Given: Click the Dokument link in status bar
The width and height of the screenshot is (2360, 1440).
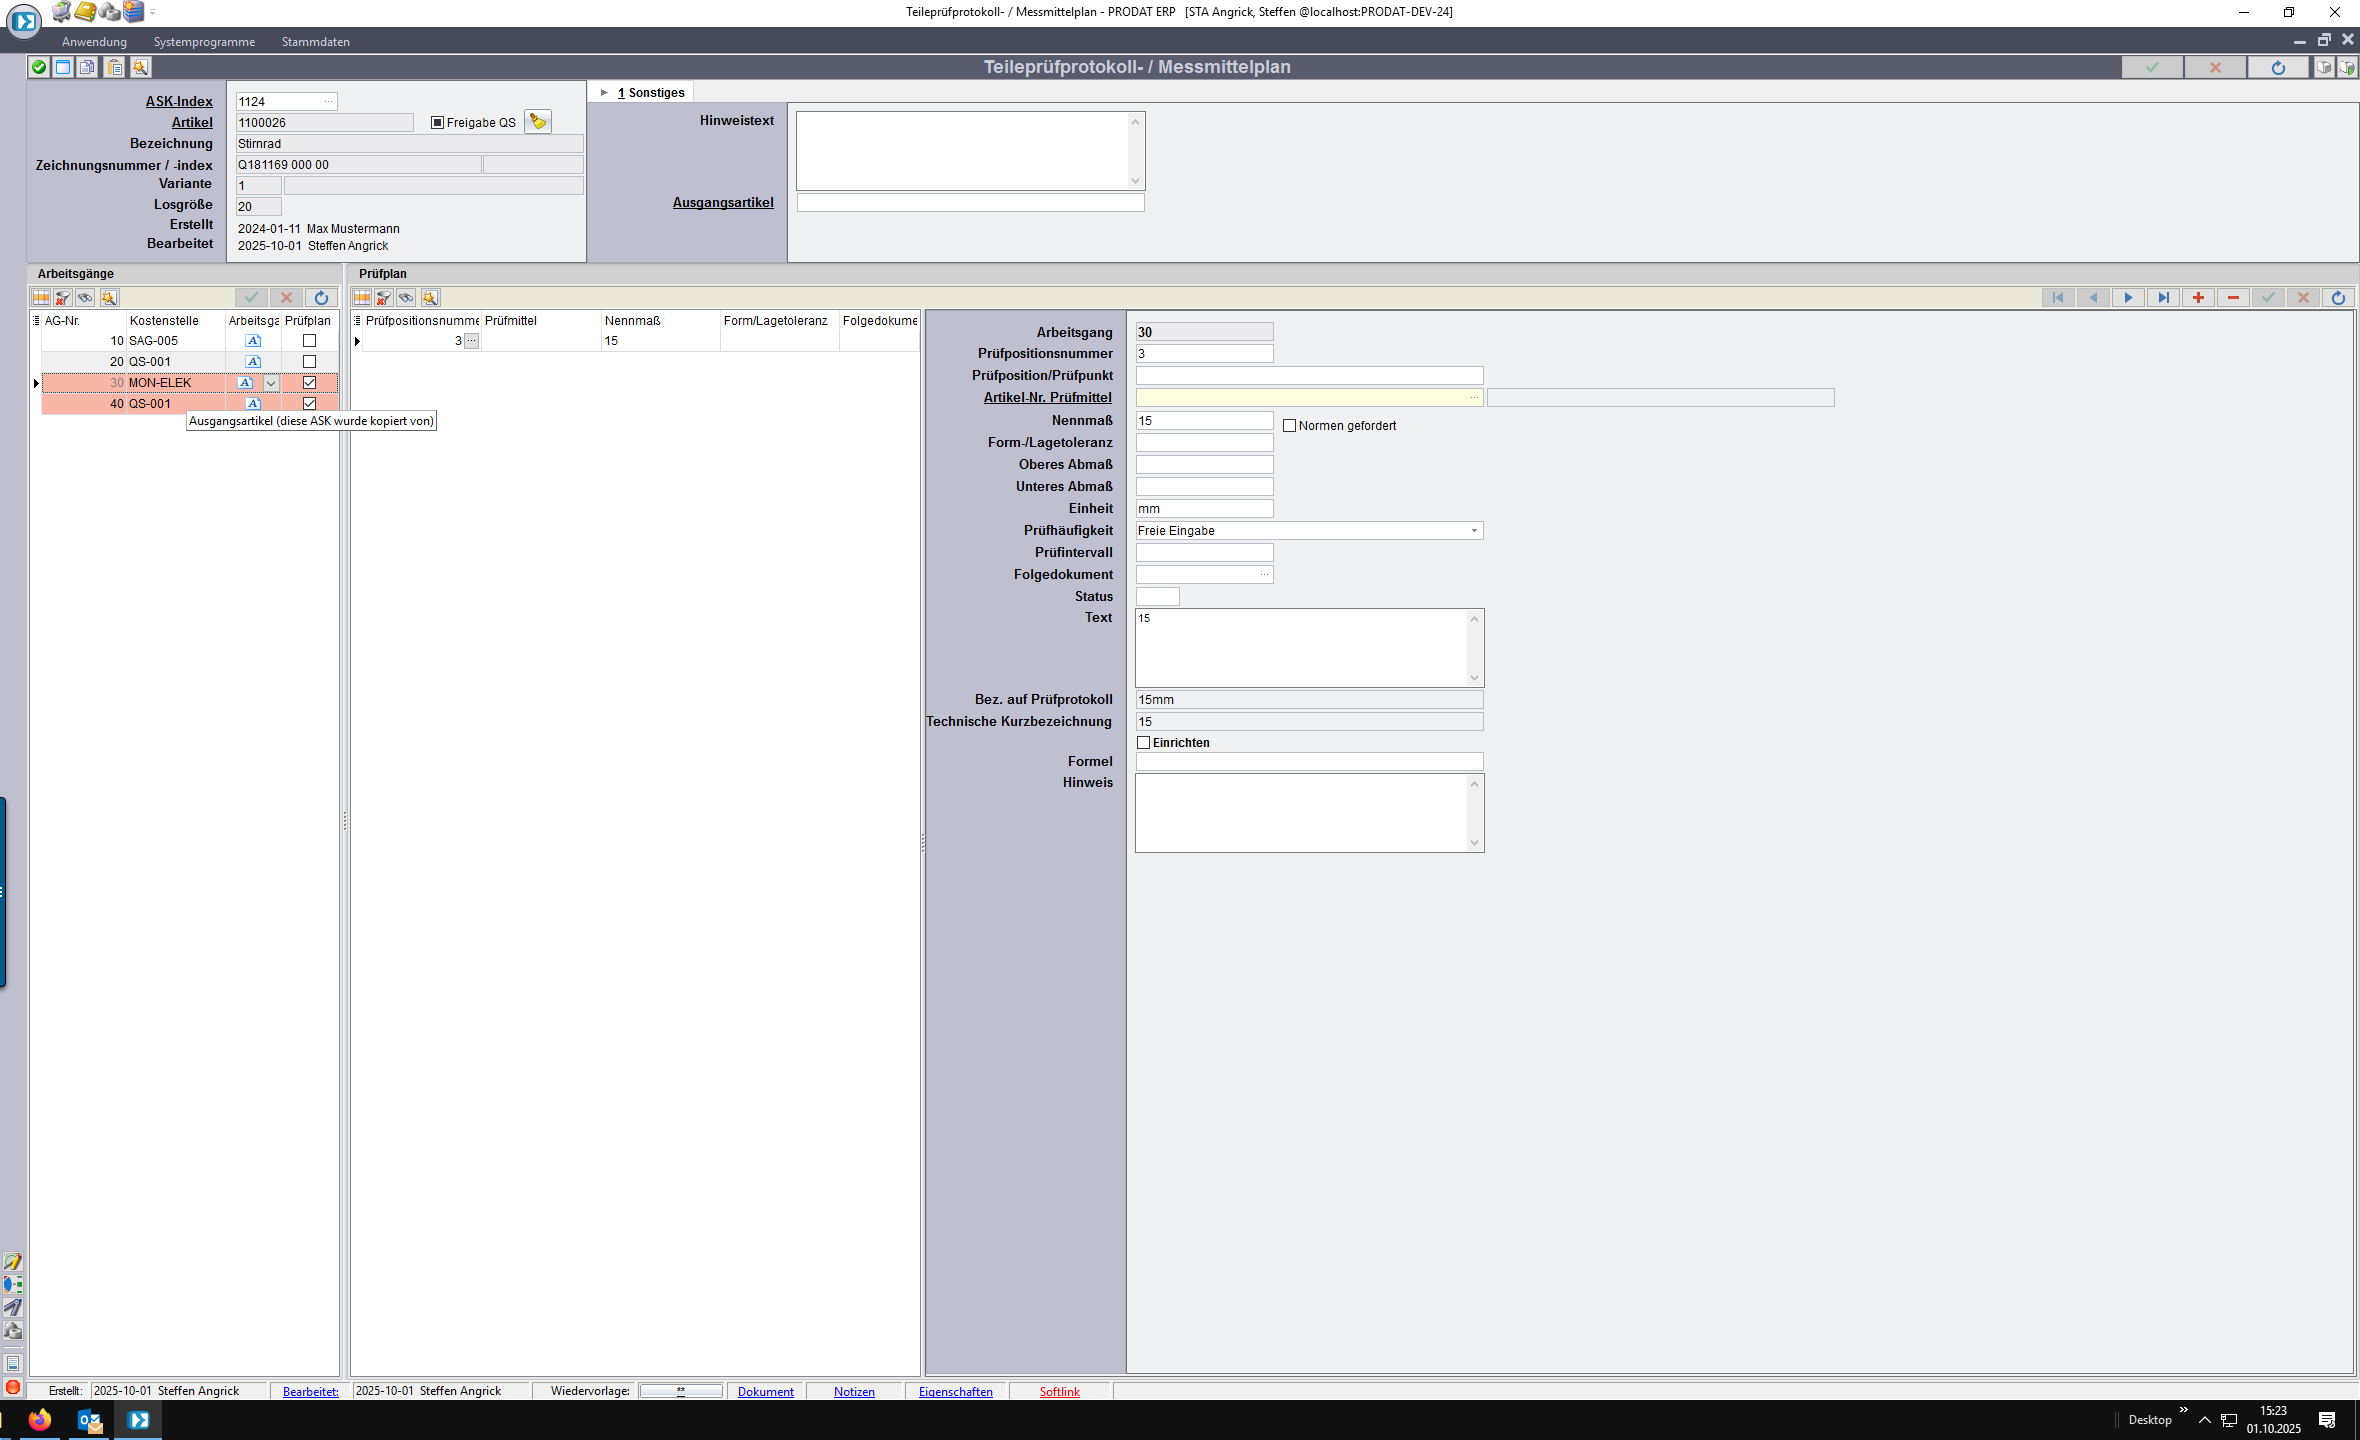Looking at the screenshot, I should click(765, 1392).
